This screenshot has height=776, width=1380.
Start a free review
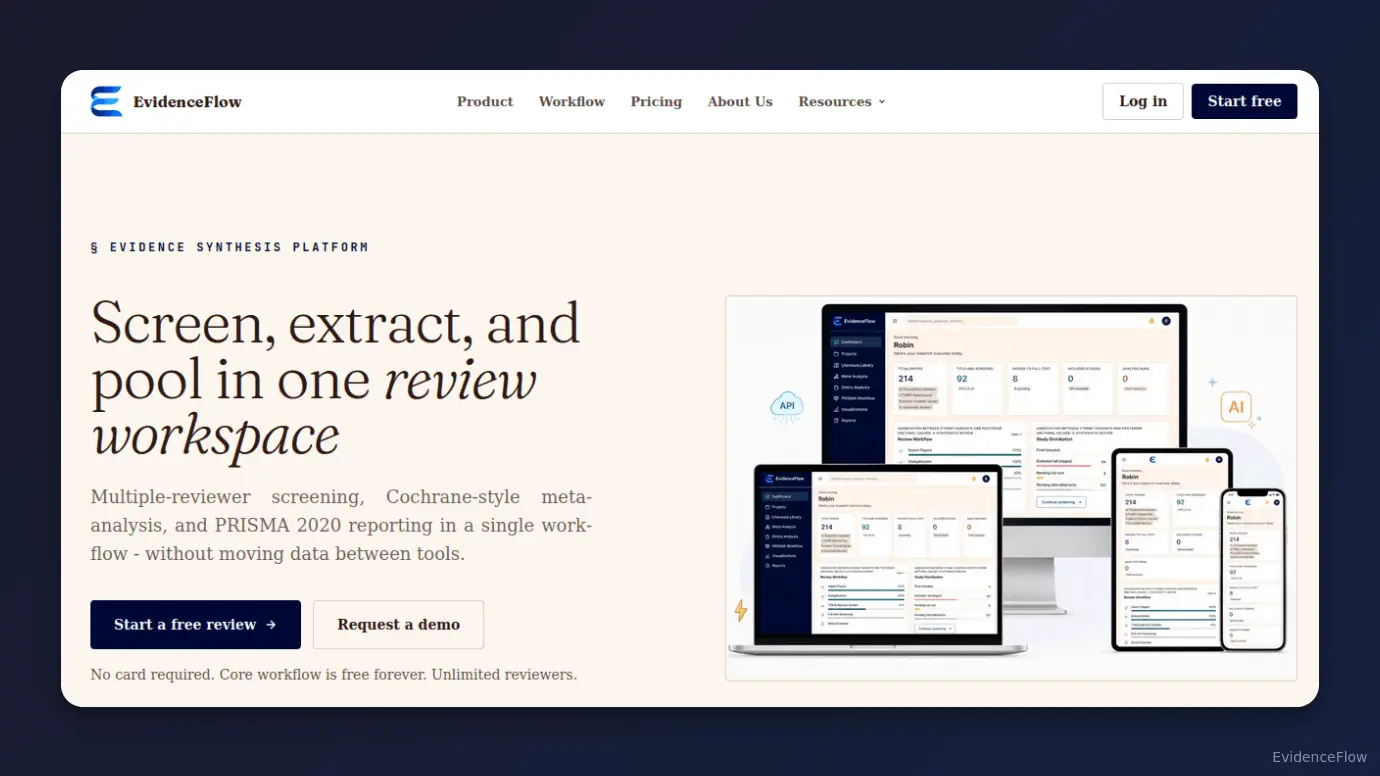click(196, 625)
